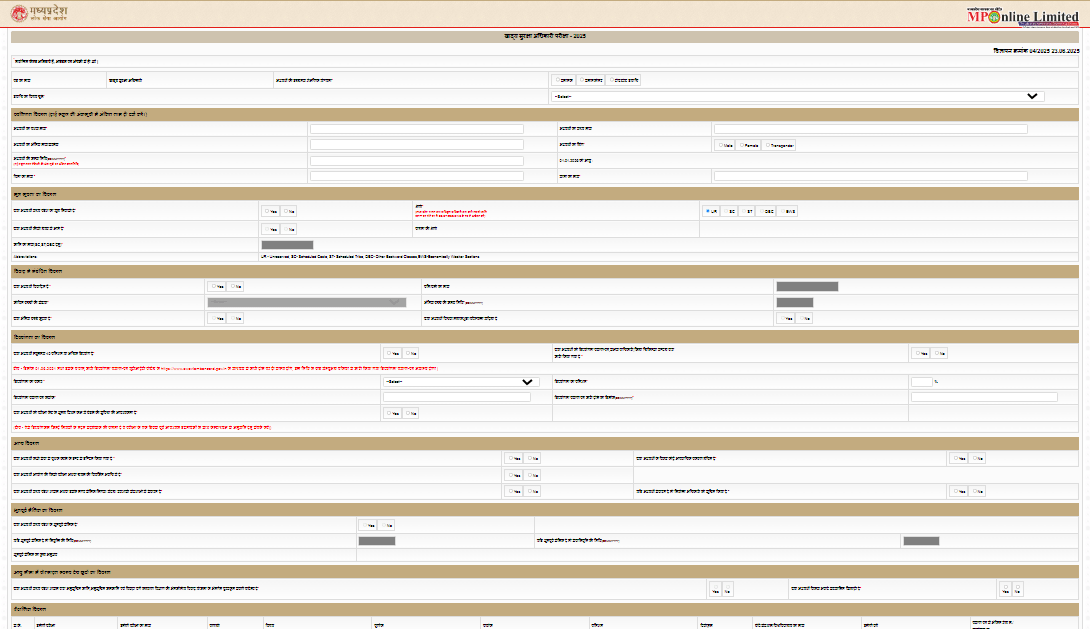Select Yes in age relaxation section's left question
The width and height of the screenshot is (1090, 629).
[x=715, y=589]
